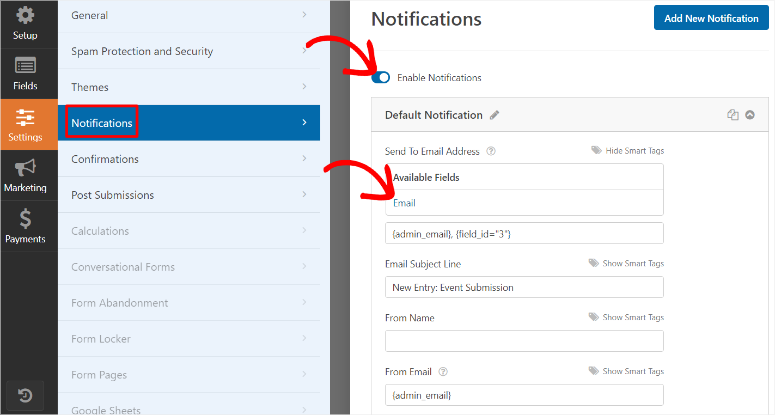Viewport: 775px width, 415px height.
Task: Collapse the Default Notification panel
Action: click(750, 115)
